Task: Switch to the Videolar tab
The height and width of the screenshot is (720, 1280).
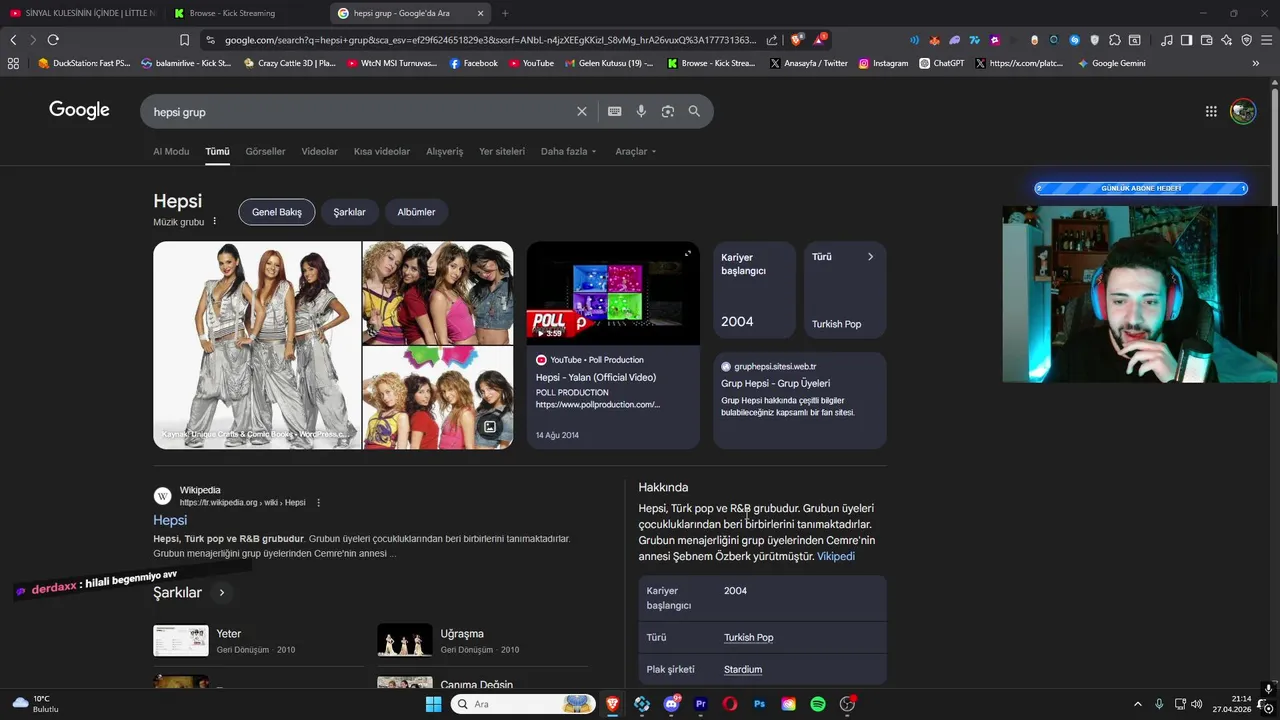Action: point(320,151)
